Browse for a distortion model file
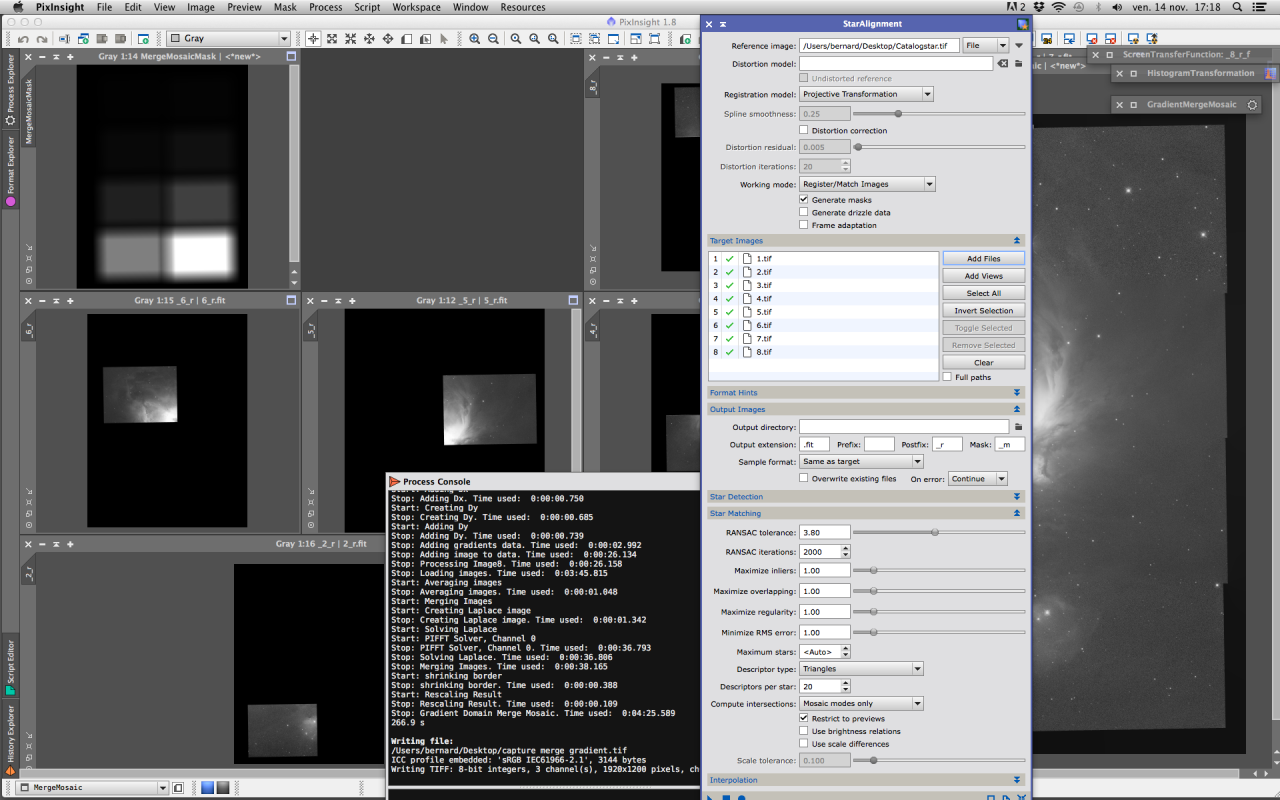 [1018, 63]
